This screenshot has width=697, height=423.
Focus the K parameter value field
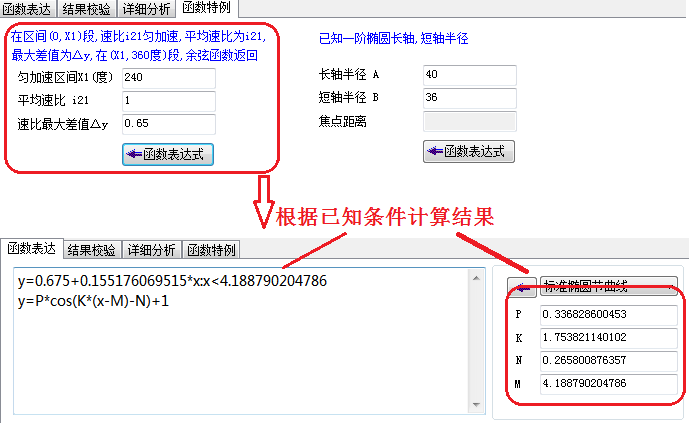608,338
